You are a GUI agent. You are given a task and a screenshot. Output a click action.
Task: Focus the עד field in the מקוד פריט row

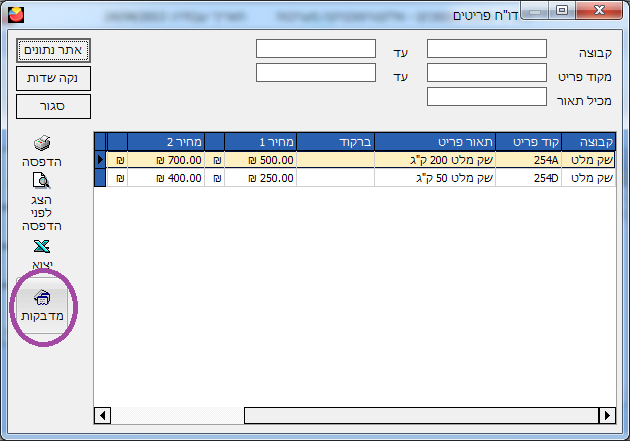click(x=315, y=73)
